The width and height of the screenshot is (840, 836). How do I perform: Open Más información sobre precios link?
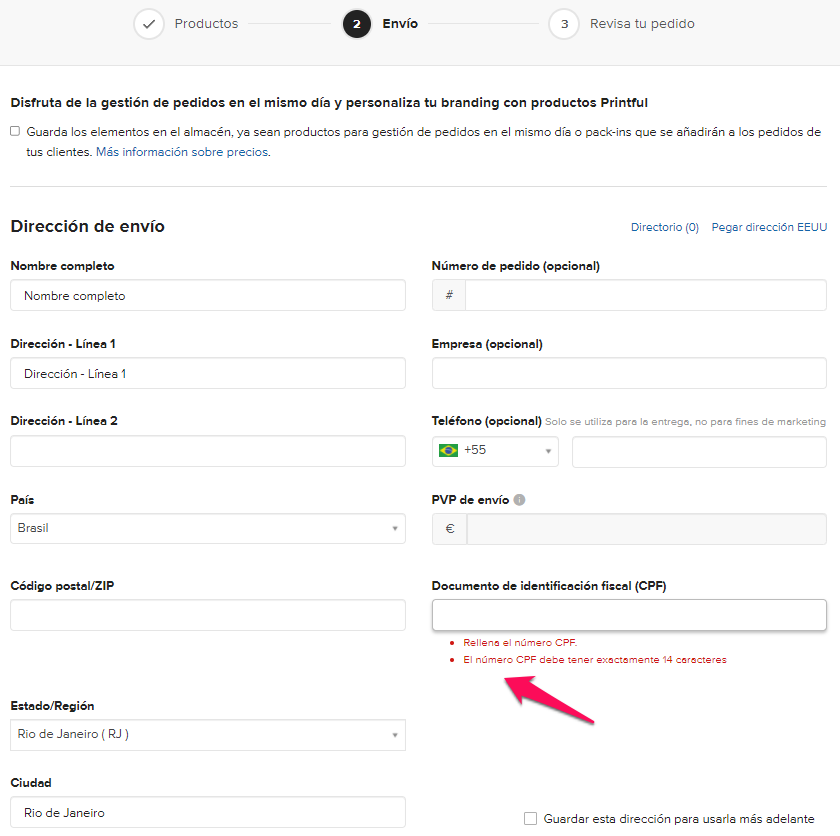coord(182,153)
